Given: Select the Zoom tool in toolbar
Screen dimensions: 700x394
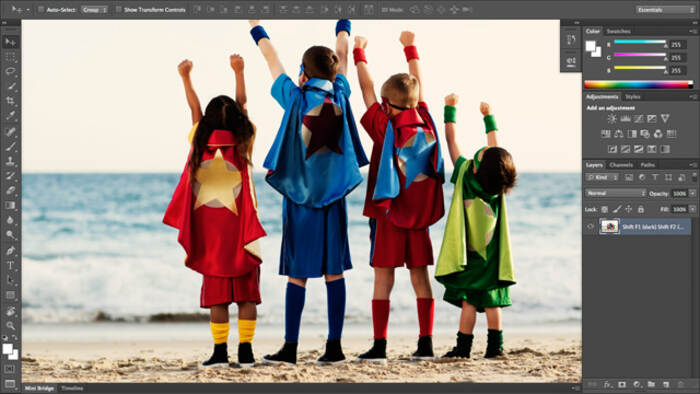Looking at the screenshot, I should click(x=10, y=326).
